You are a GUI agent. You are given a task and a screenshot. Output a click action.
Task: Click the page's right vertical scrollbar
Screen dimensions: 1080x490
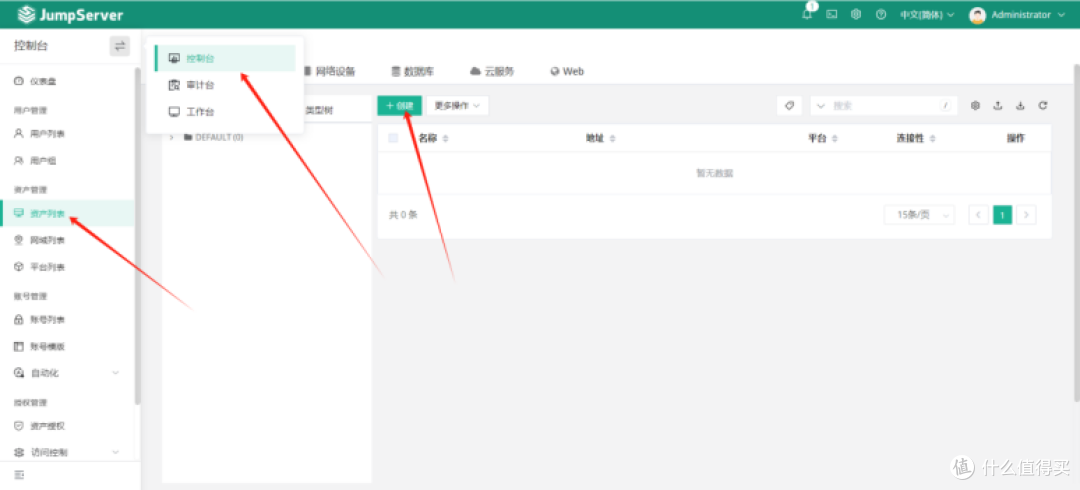pyautogui.click(x=1077, y=232)
